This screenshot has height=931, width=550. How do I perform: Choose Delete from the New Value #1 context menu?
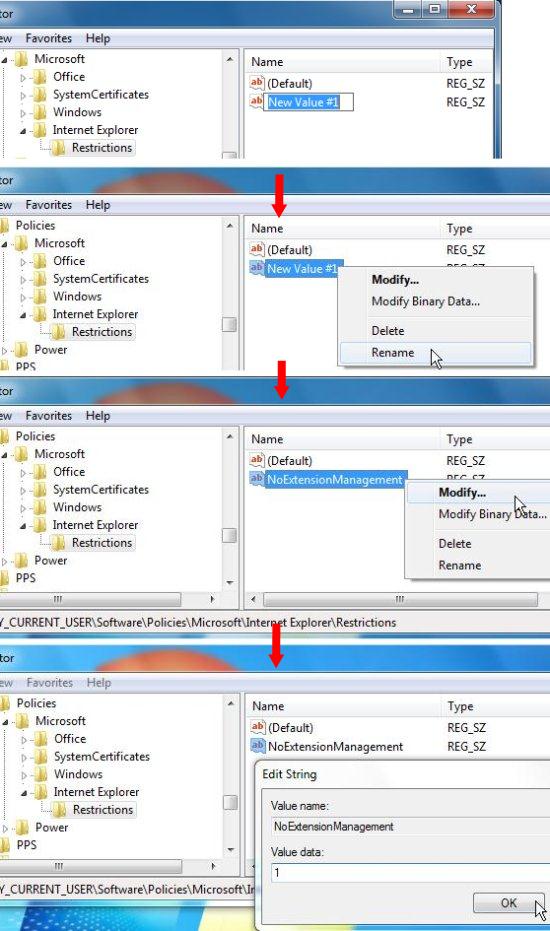(x=435, y=331)
